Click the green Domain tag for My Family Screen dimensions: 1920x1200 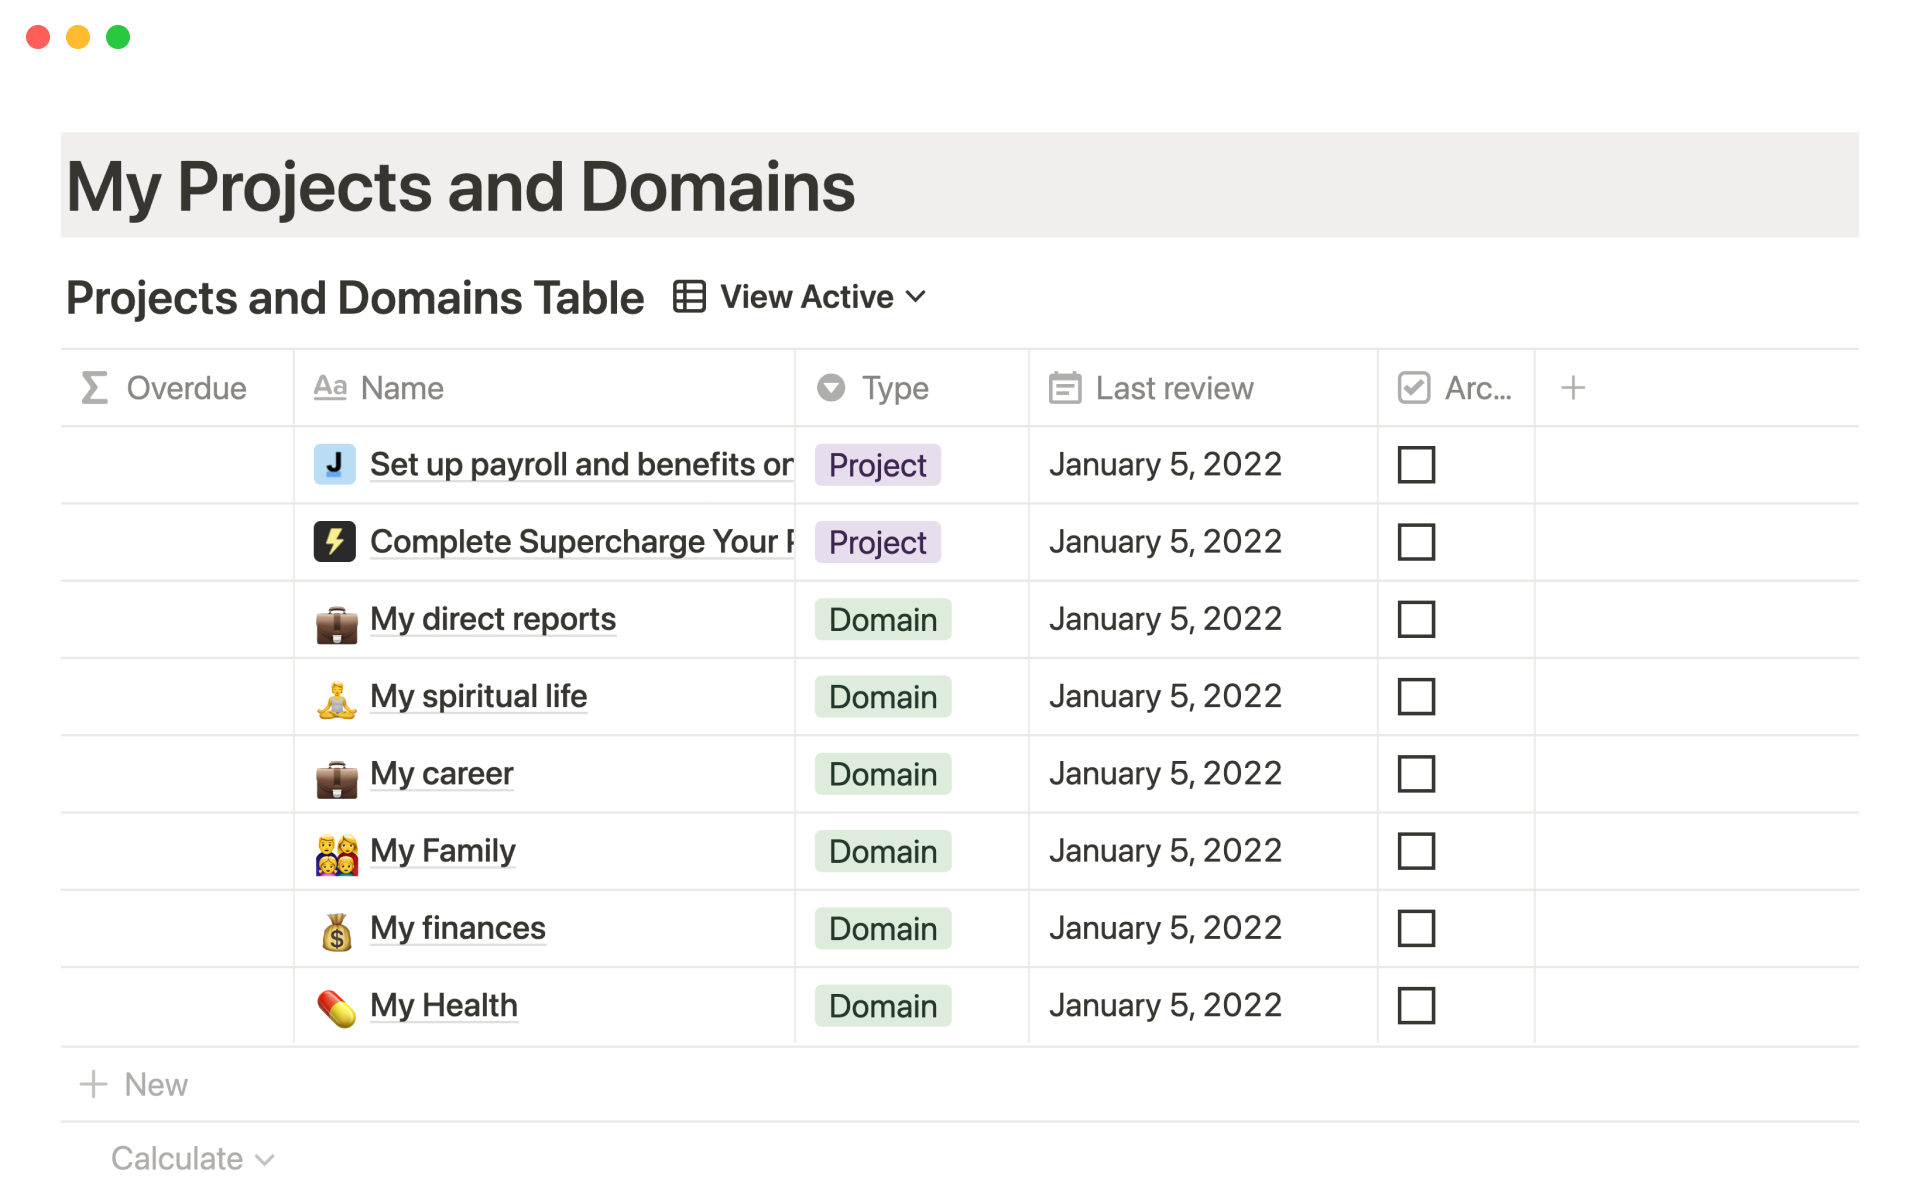tap(882, 852)
